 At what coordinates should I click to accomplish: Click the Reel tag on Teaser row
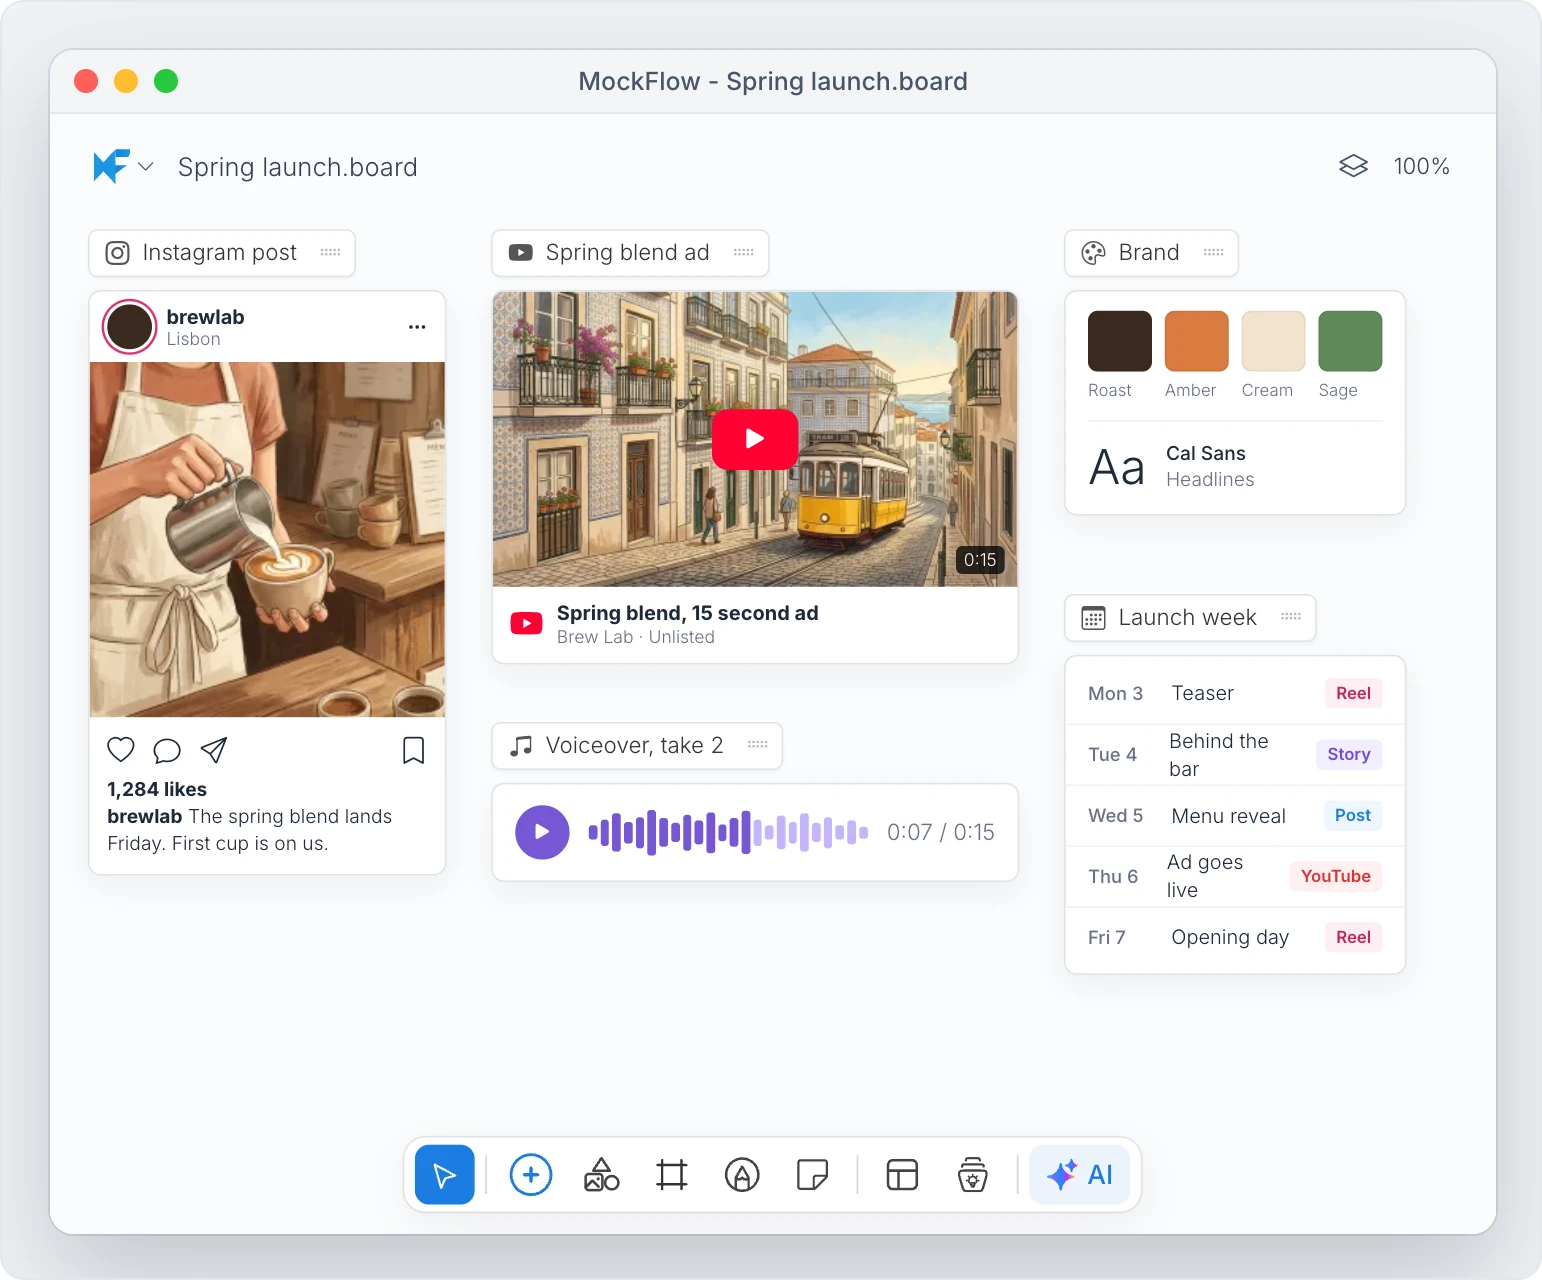pyautogui.click(x=1353, y=693)
